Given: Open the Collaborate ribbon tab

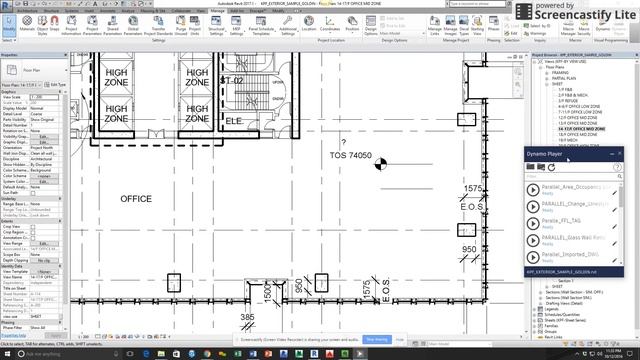Looking at the screenshot, I should 181,11.
